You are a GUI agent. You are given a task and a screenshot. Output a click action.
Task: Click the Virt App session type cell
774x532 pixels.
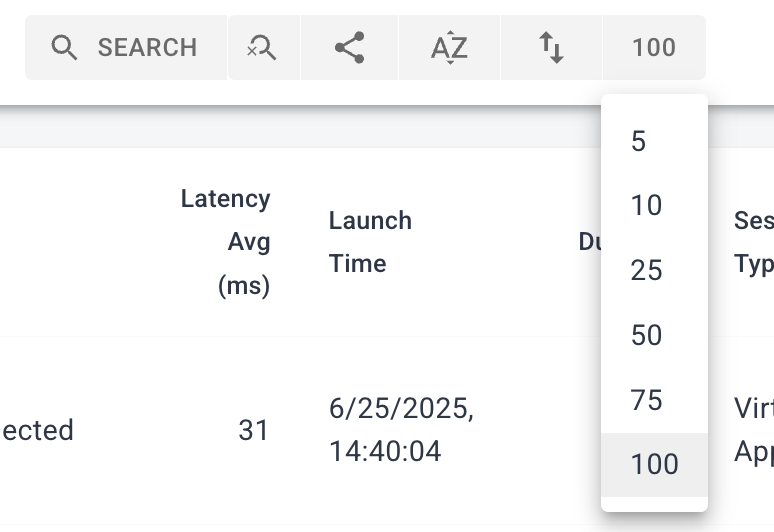click(x=754, y=430)
